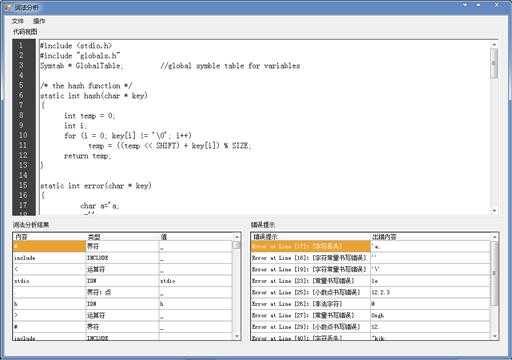Viewport: 512px width, 360px height.
Task: Select the stdio IDN token row
Action: [123, 281]
